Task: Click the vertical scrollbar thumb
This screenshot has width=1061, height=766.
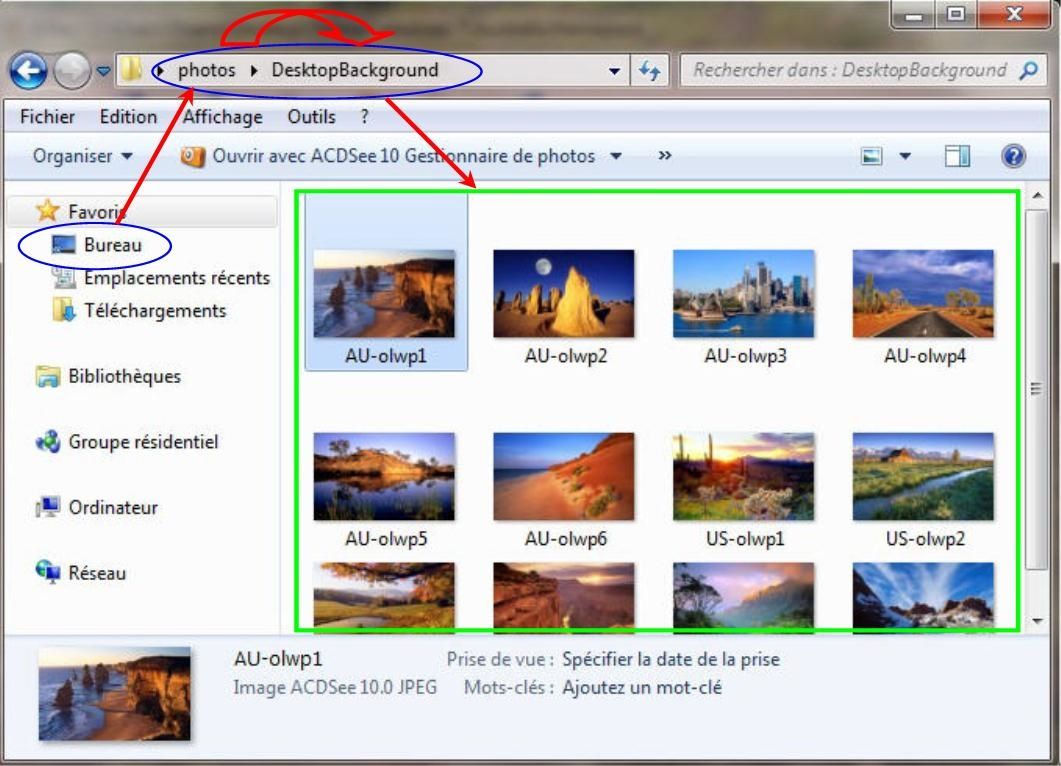Action: (x=1036, y=389)
